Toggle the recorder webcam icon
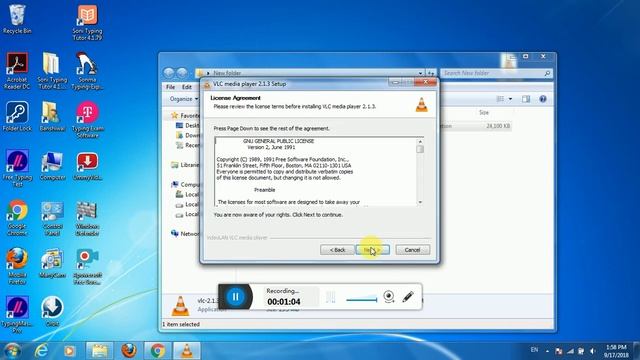The image size is (640, 360). pyautogui.click(x=389, y=297)
